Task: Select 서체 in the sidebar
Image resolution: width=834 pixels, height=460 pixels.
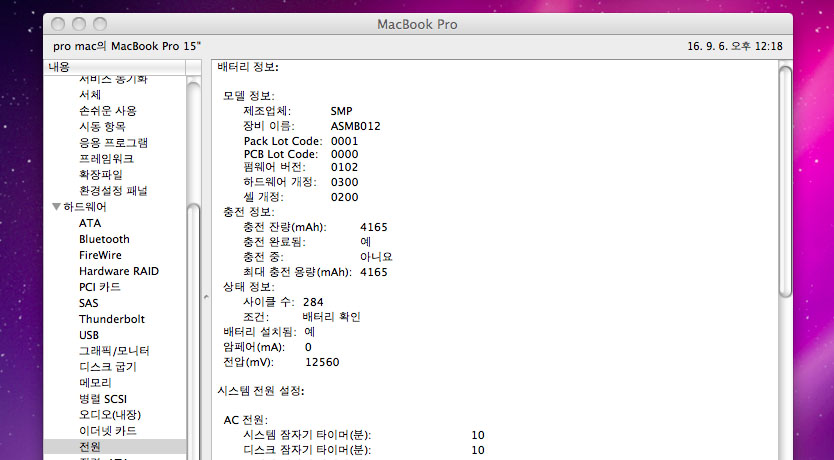Action: click(90, 95)
